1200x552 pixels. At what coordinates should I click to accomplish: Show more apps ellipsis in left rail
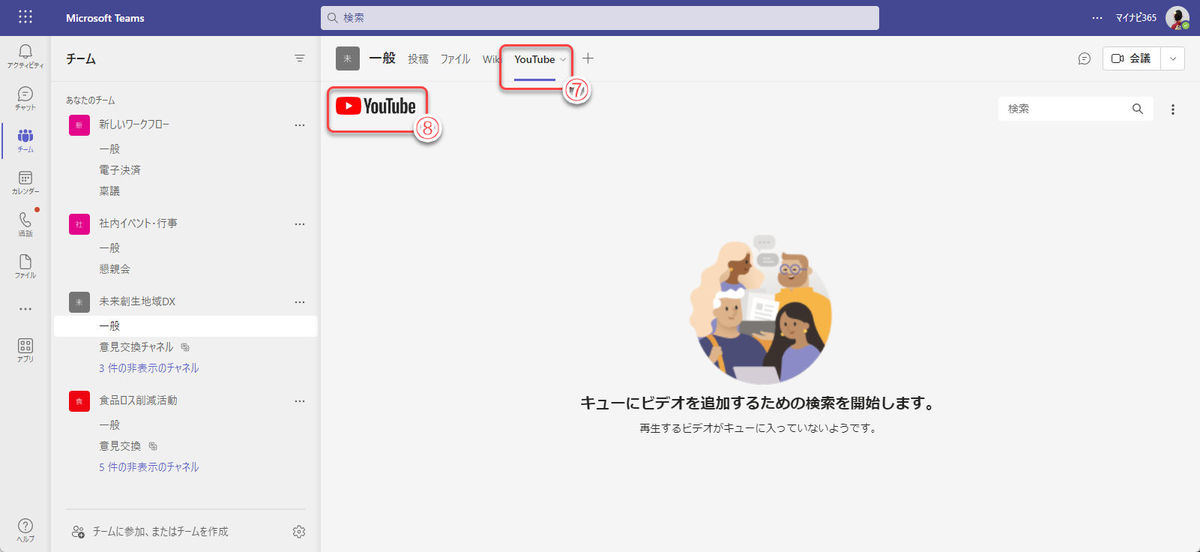point(25,308)
